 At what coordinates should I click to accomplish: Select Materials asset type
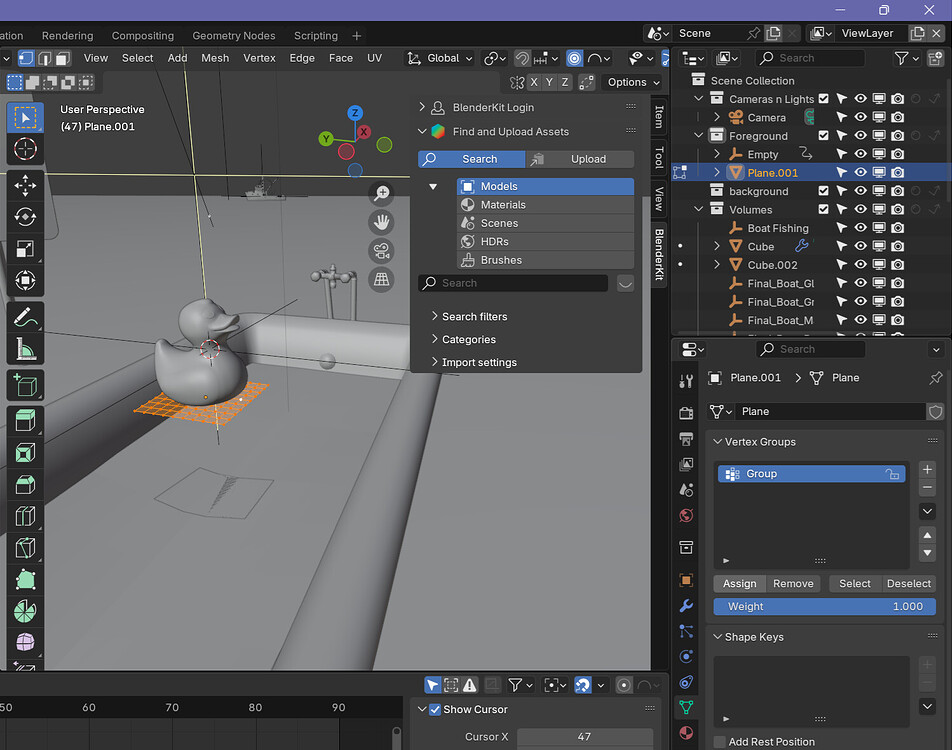pos(545,205)
